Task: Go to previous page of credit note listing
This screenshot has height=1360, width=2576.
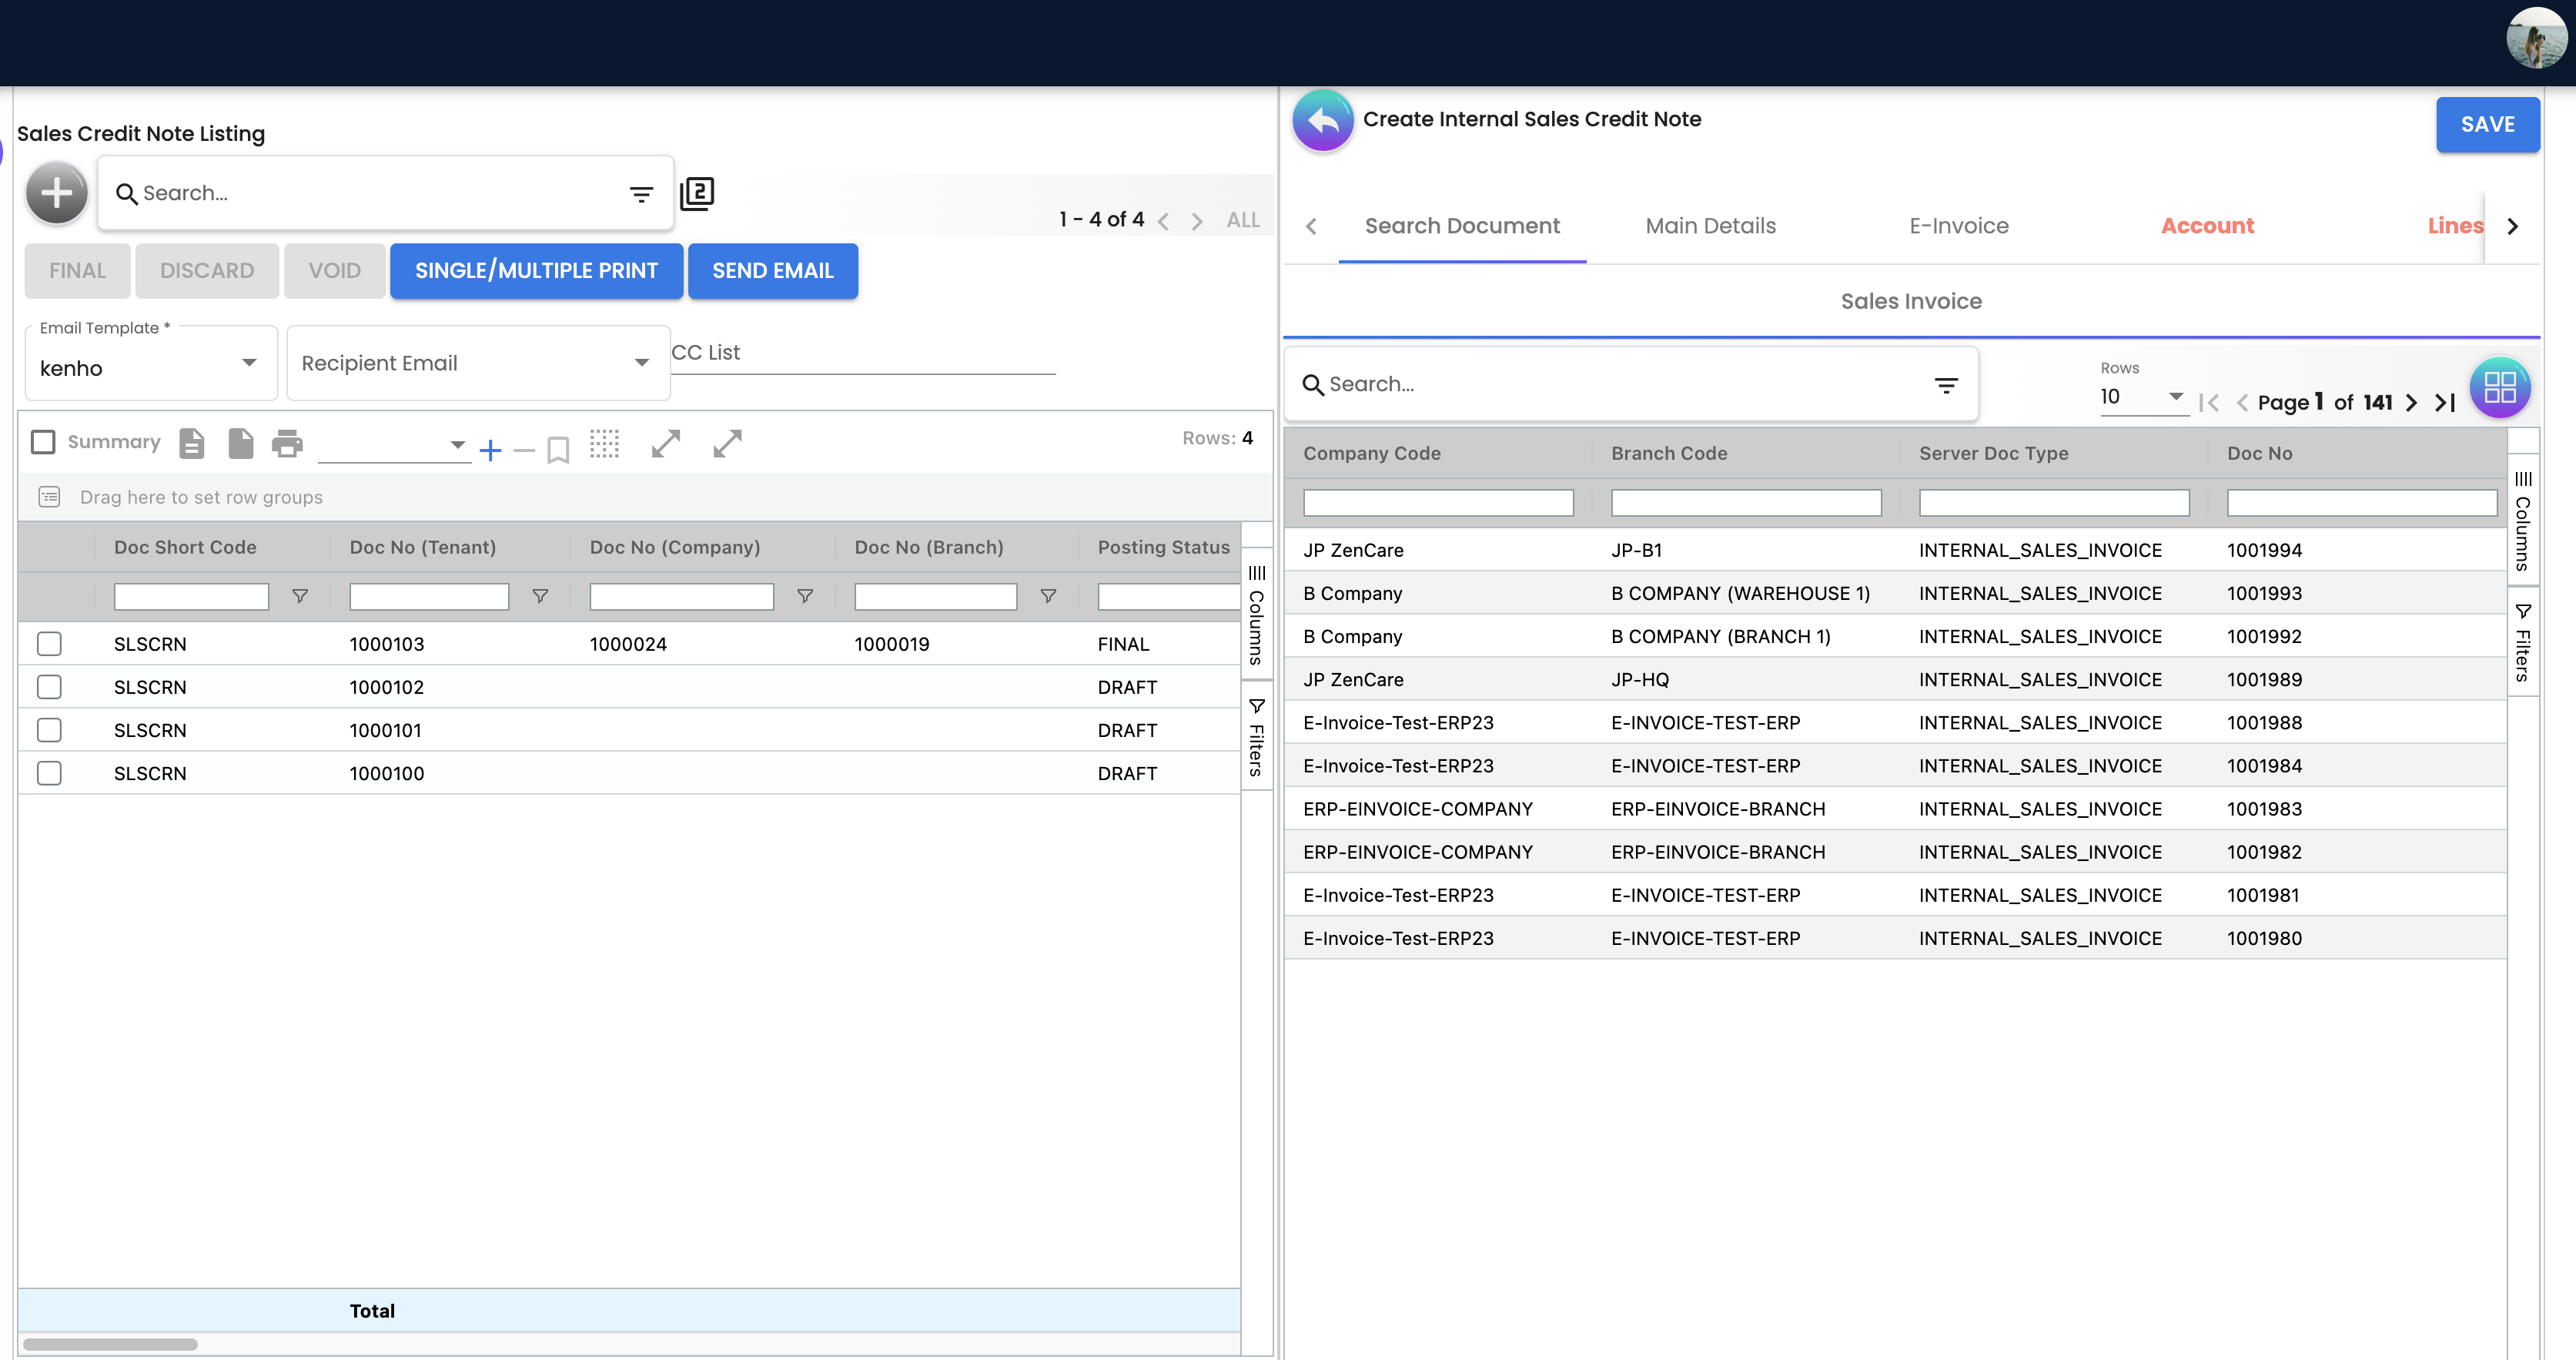Action: click(1163, 221)
